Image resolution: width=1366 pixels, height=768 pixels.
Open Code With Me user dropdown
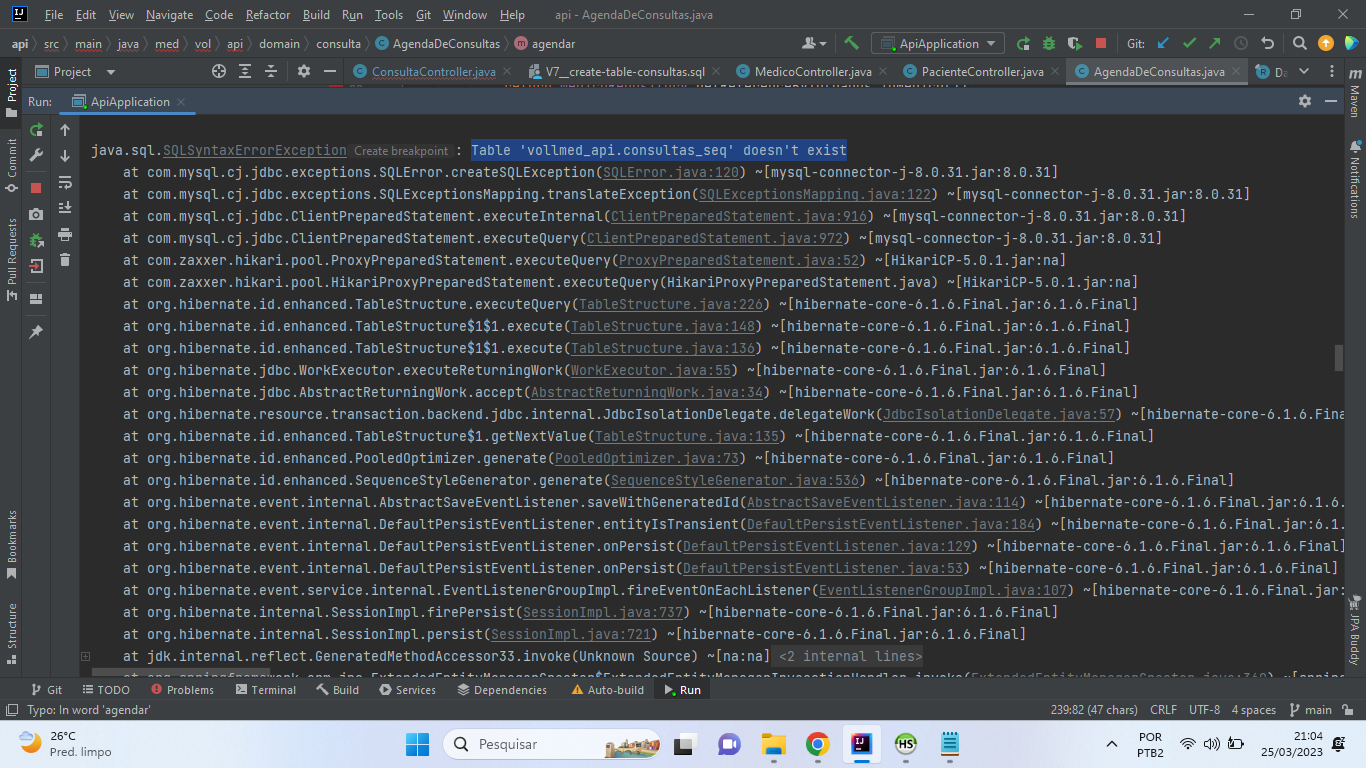pos(814,43)
